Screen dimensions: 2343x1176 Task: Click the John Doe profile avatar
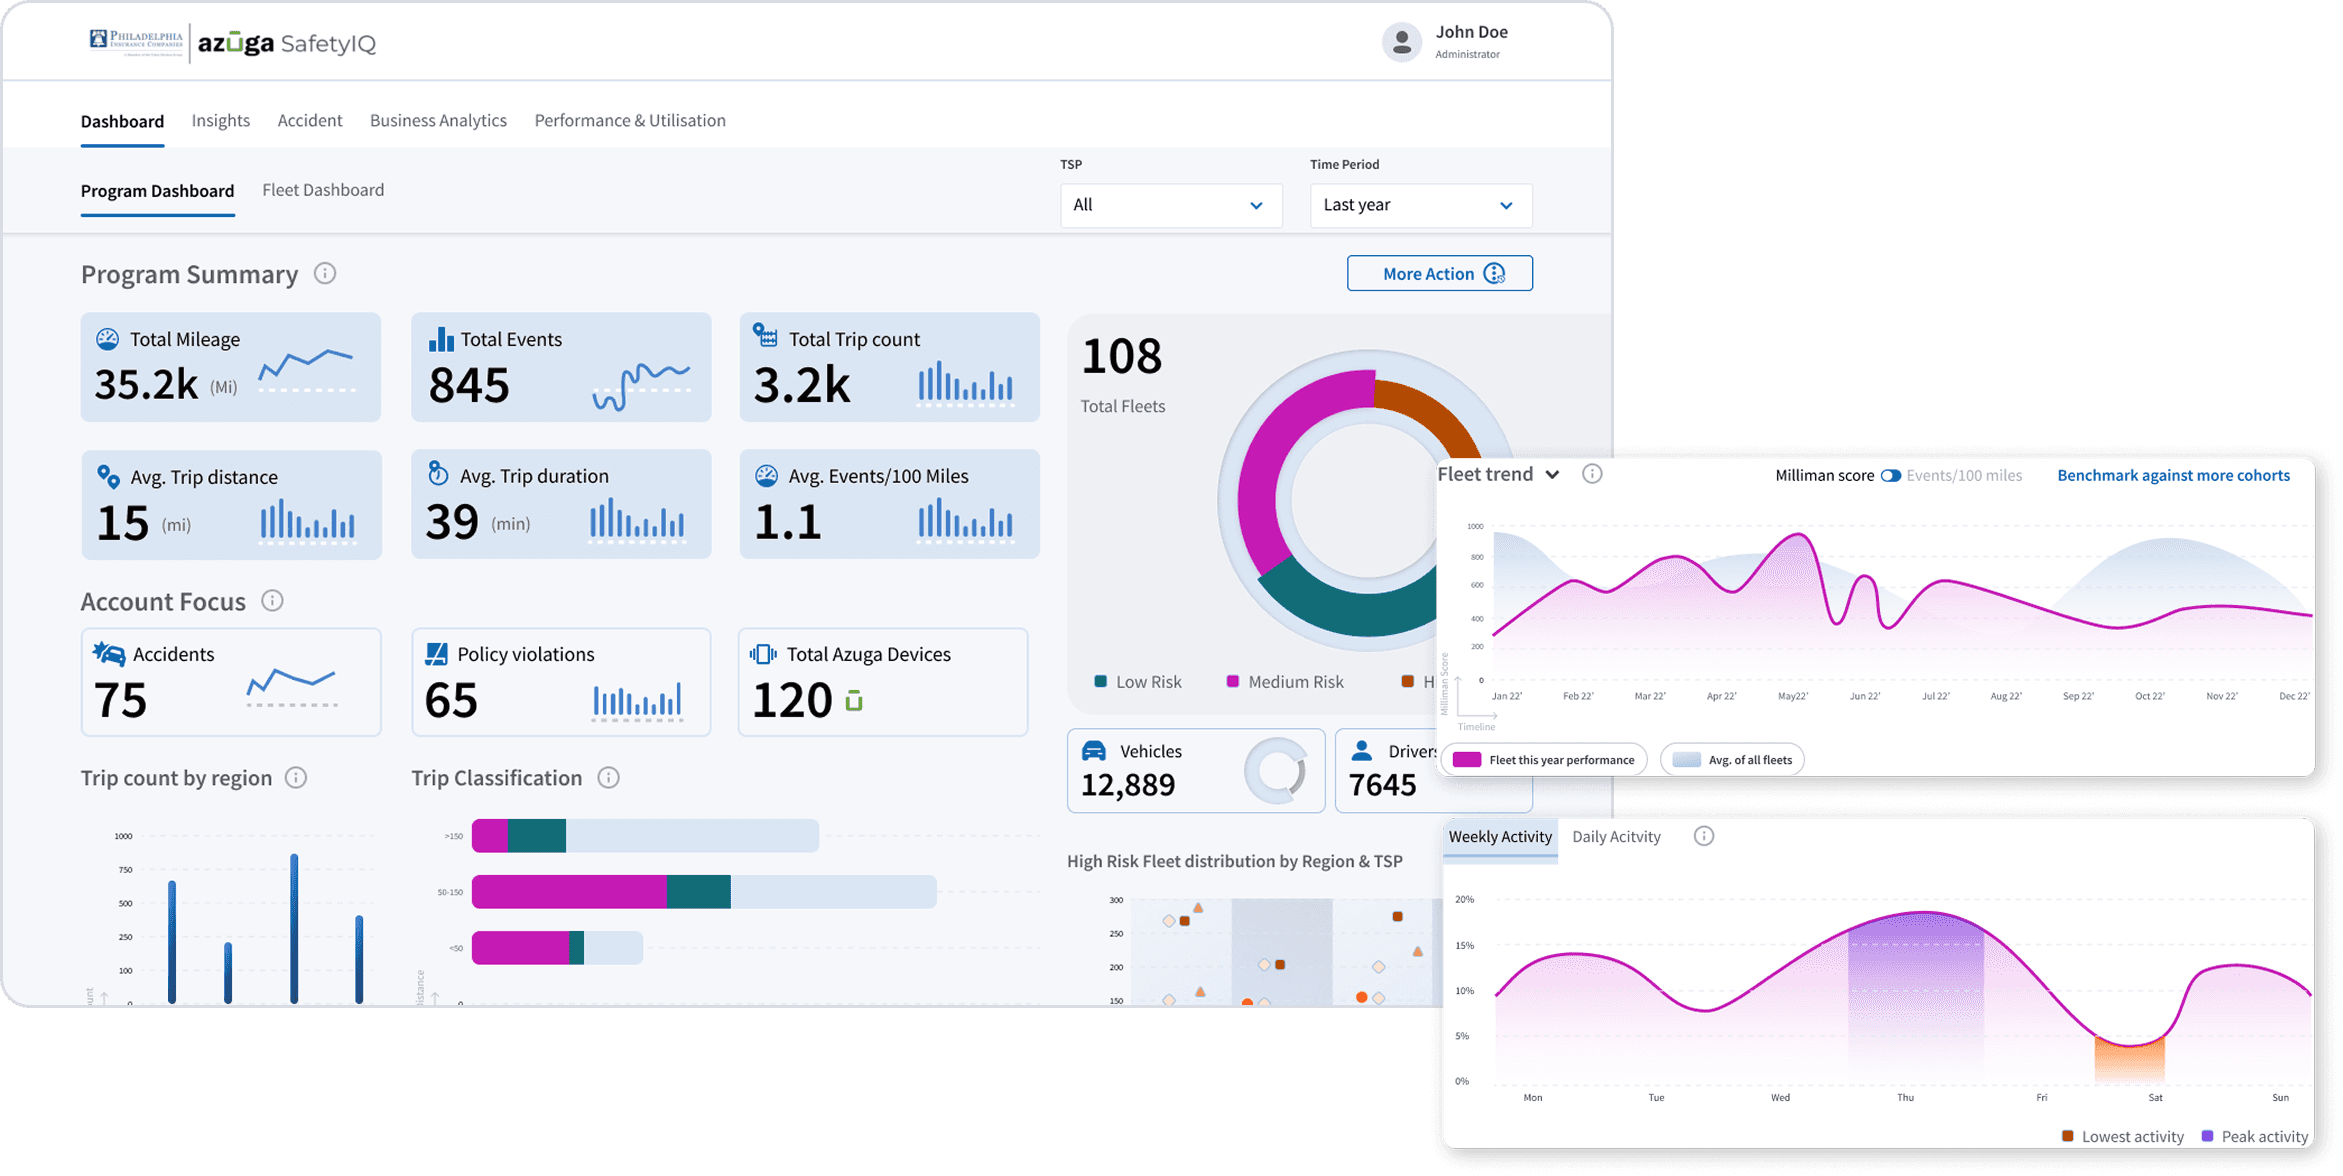click(x=1401, y=42)
